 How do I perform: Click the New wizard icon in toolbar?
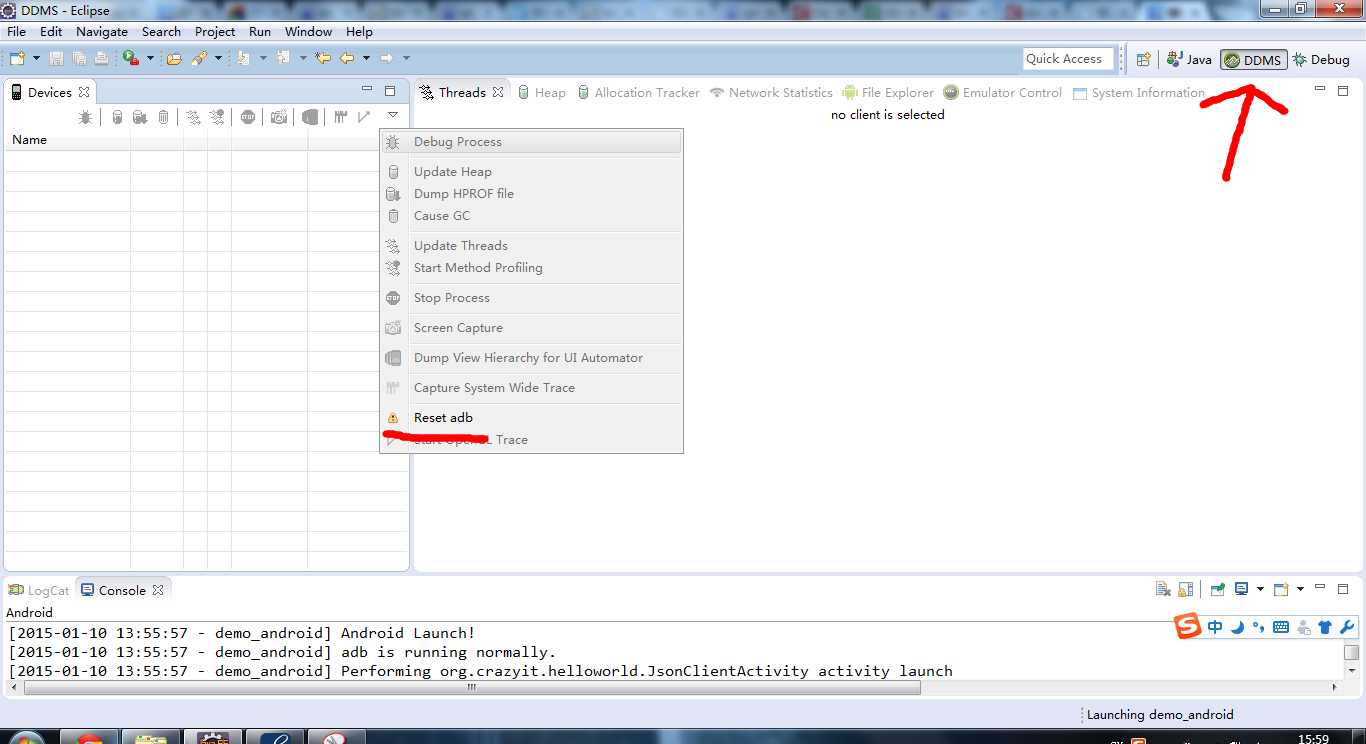pyautogui.click(x=17, y=58)
